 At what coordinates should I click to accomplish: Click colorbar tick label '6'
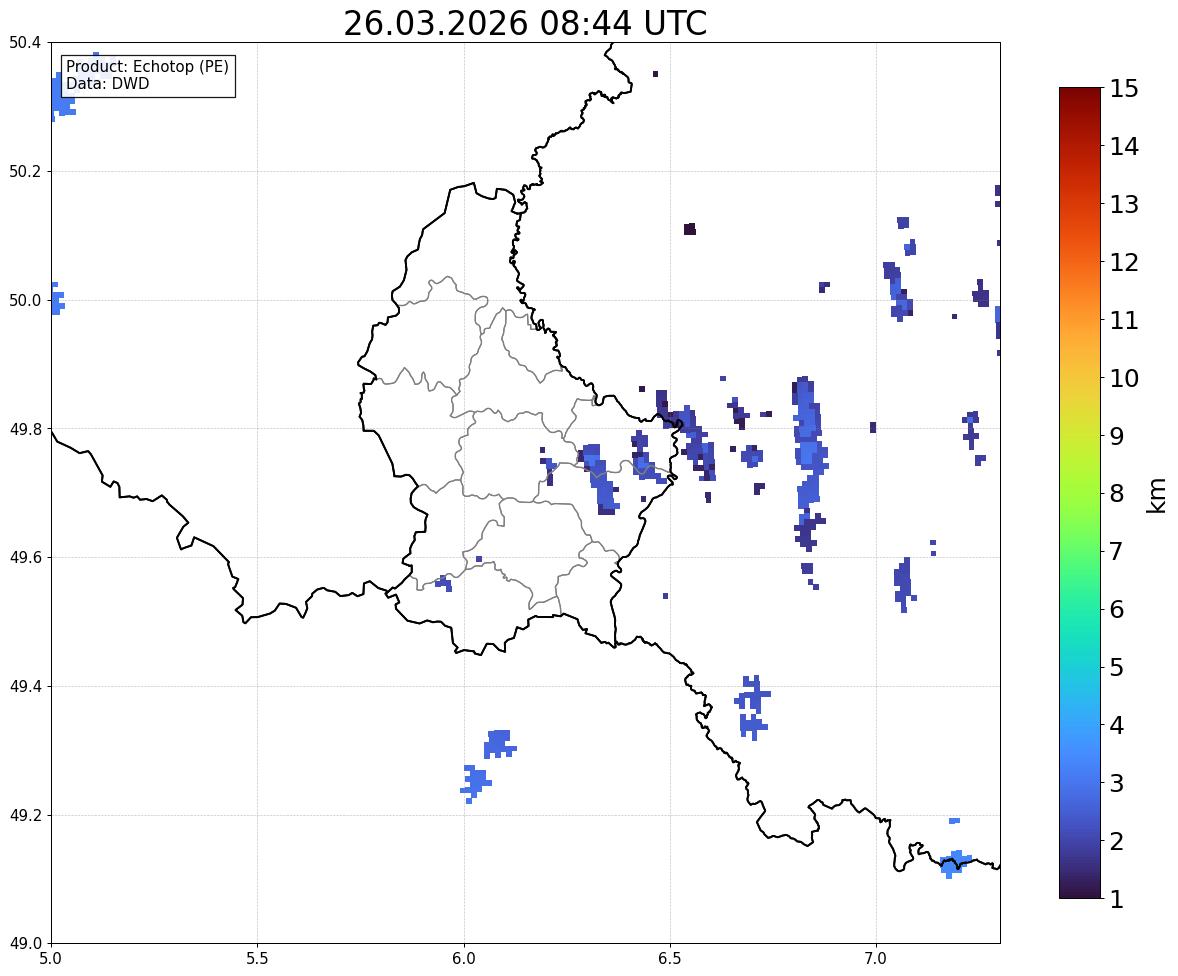1117,609
